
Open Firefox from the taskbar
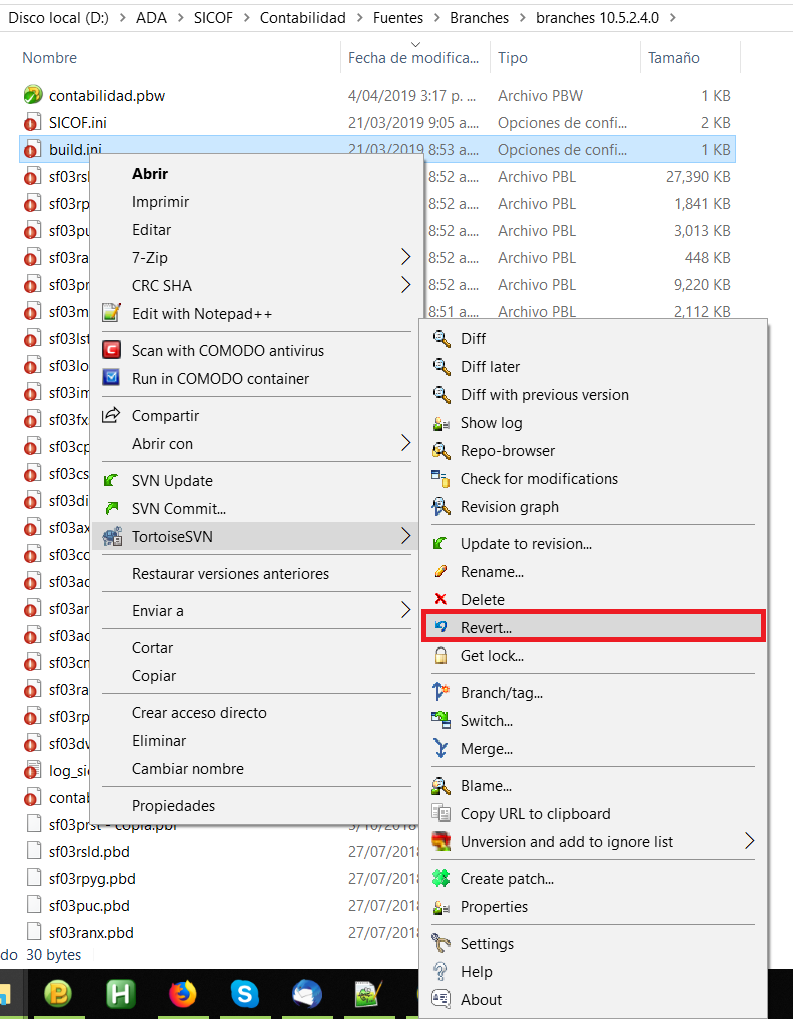[183, 994]
